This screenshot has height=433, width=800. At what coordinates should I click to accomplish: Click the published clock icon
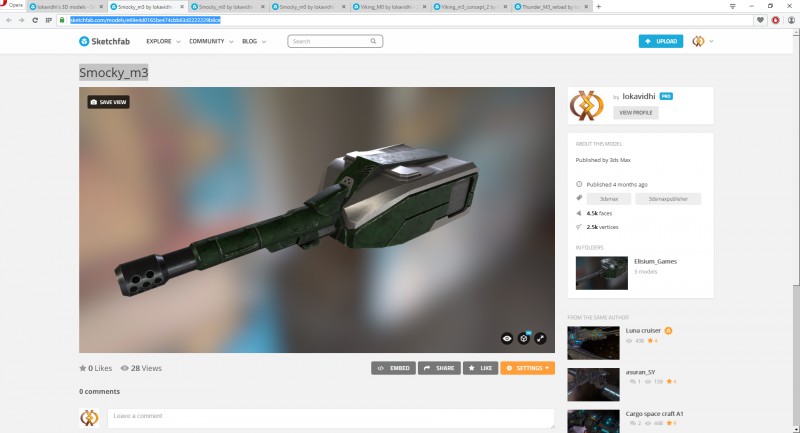click(579, 184)
